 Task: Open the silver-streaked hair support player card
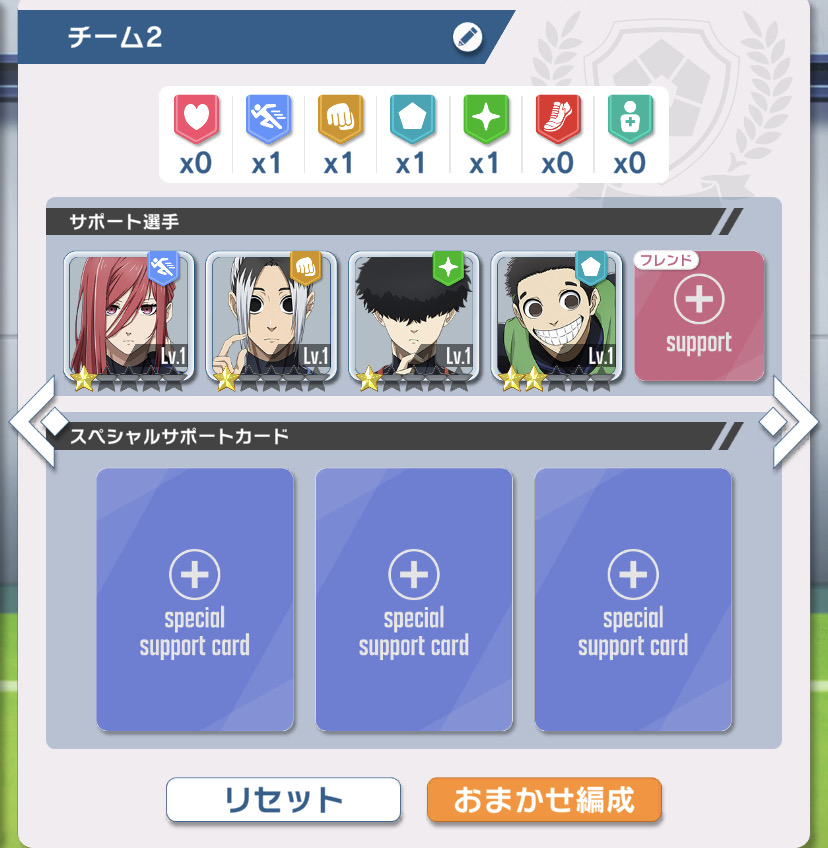point(271,317)
